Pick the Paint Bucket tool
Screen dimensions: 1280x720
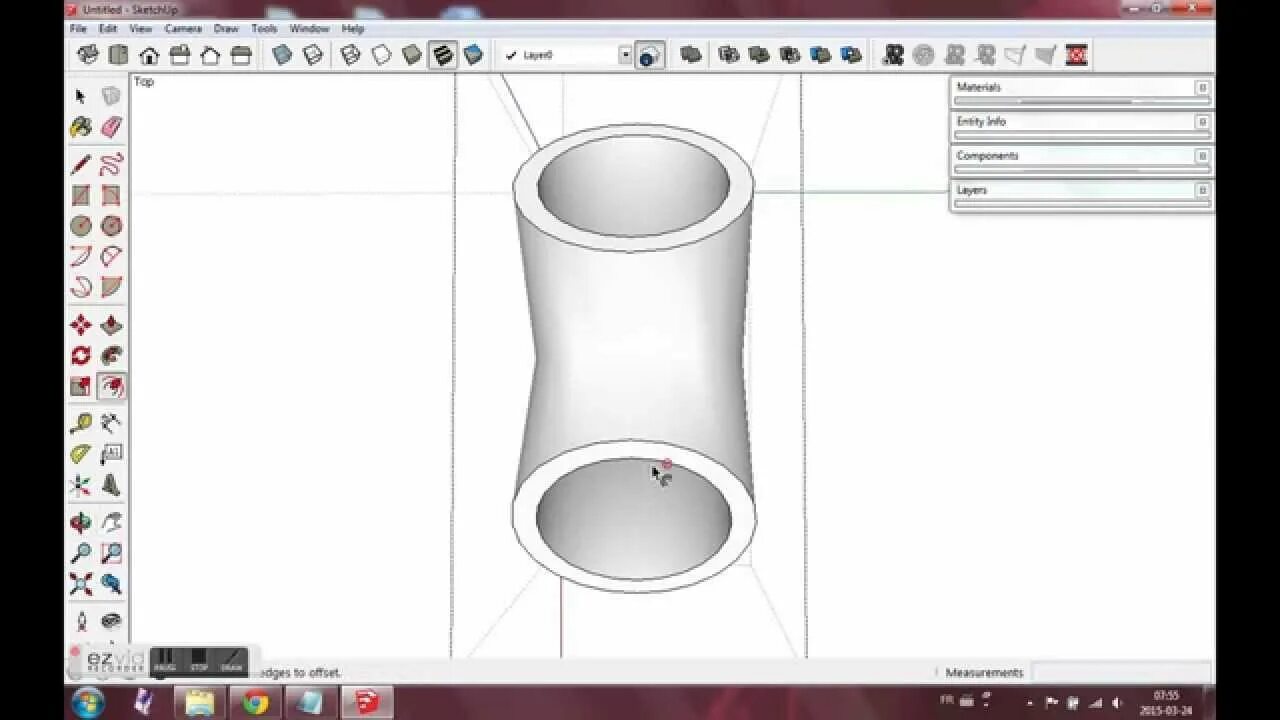(81, 127)
